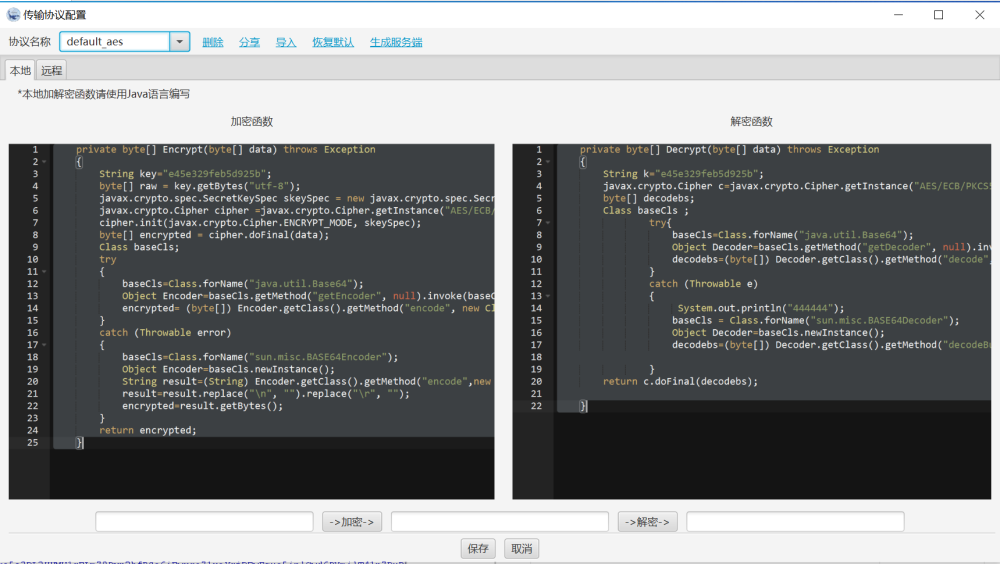Collapse the catch block at line 13 in decrypt editor

click(x=547, y=296)
